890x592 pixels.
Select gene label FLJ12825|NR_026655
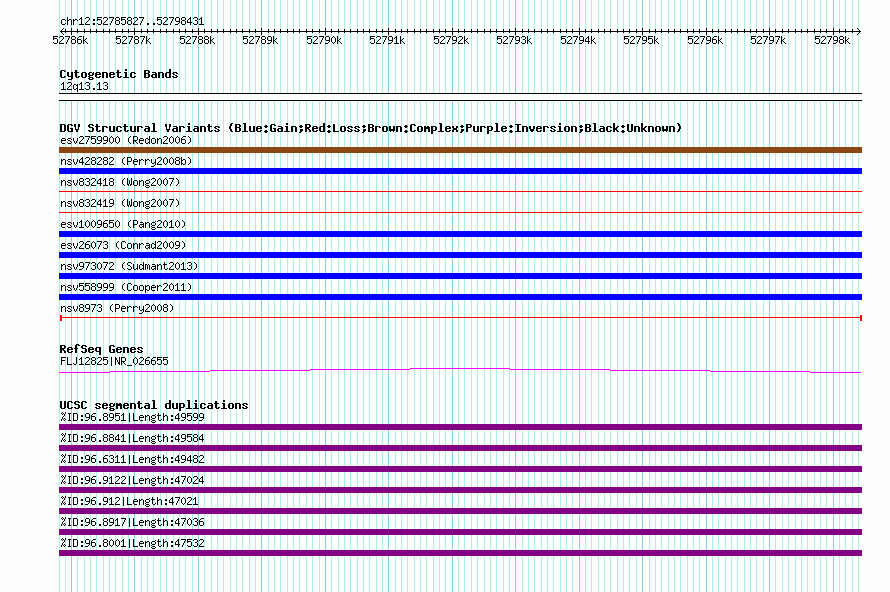click(x=114, y=362)
